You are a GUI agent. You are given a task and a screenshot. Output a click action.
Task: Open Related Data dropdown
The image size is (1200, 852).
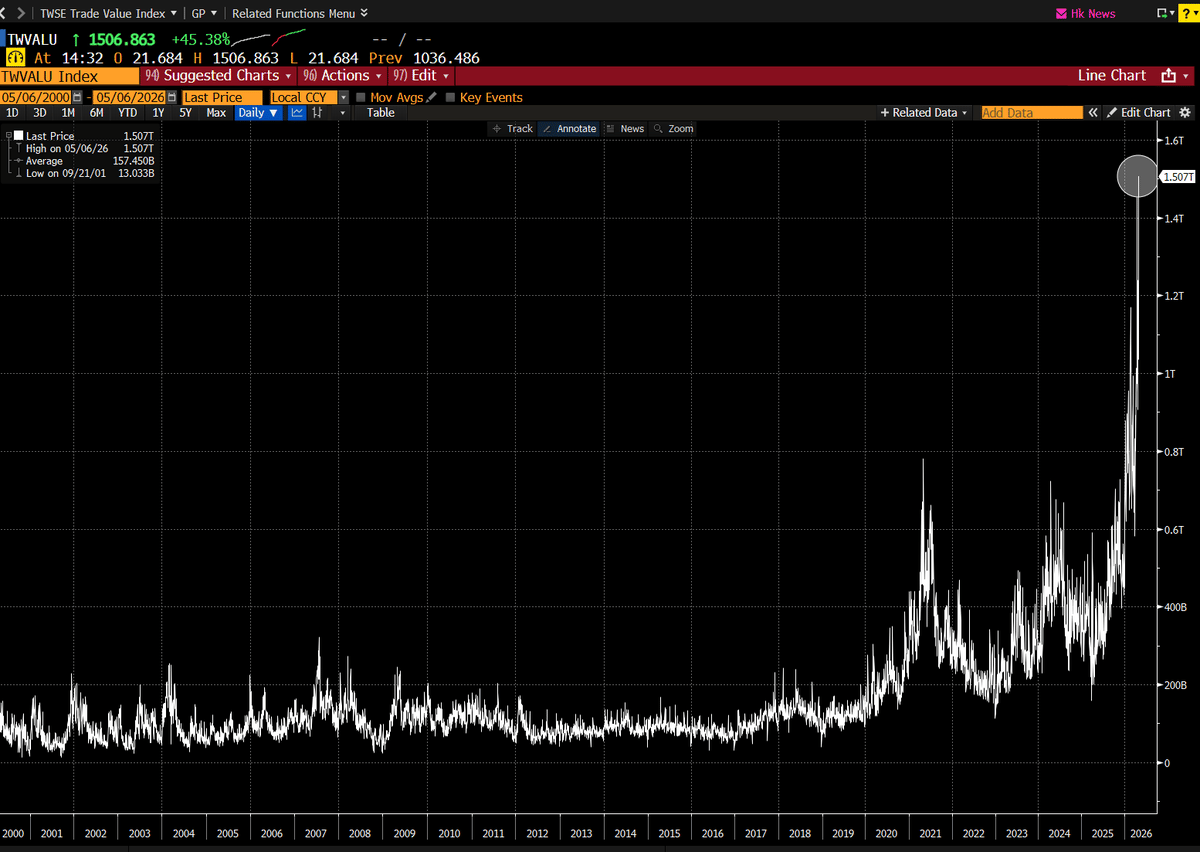924,113
